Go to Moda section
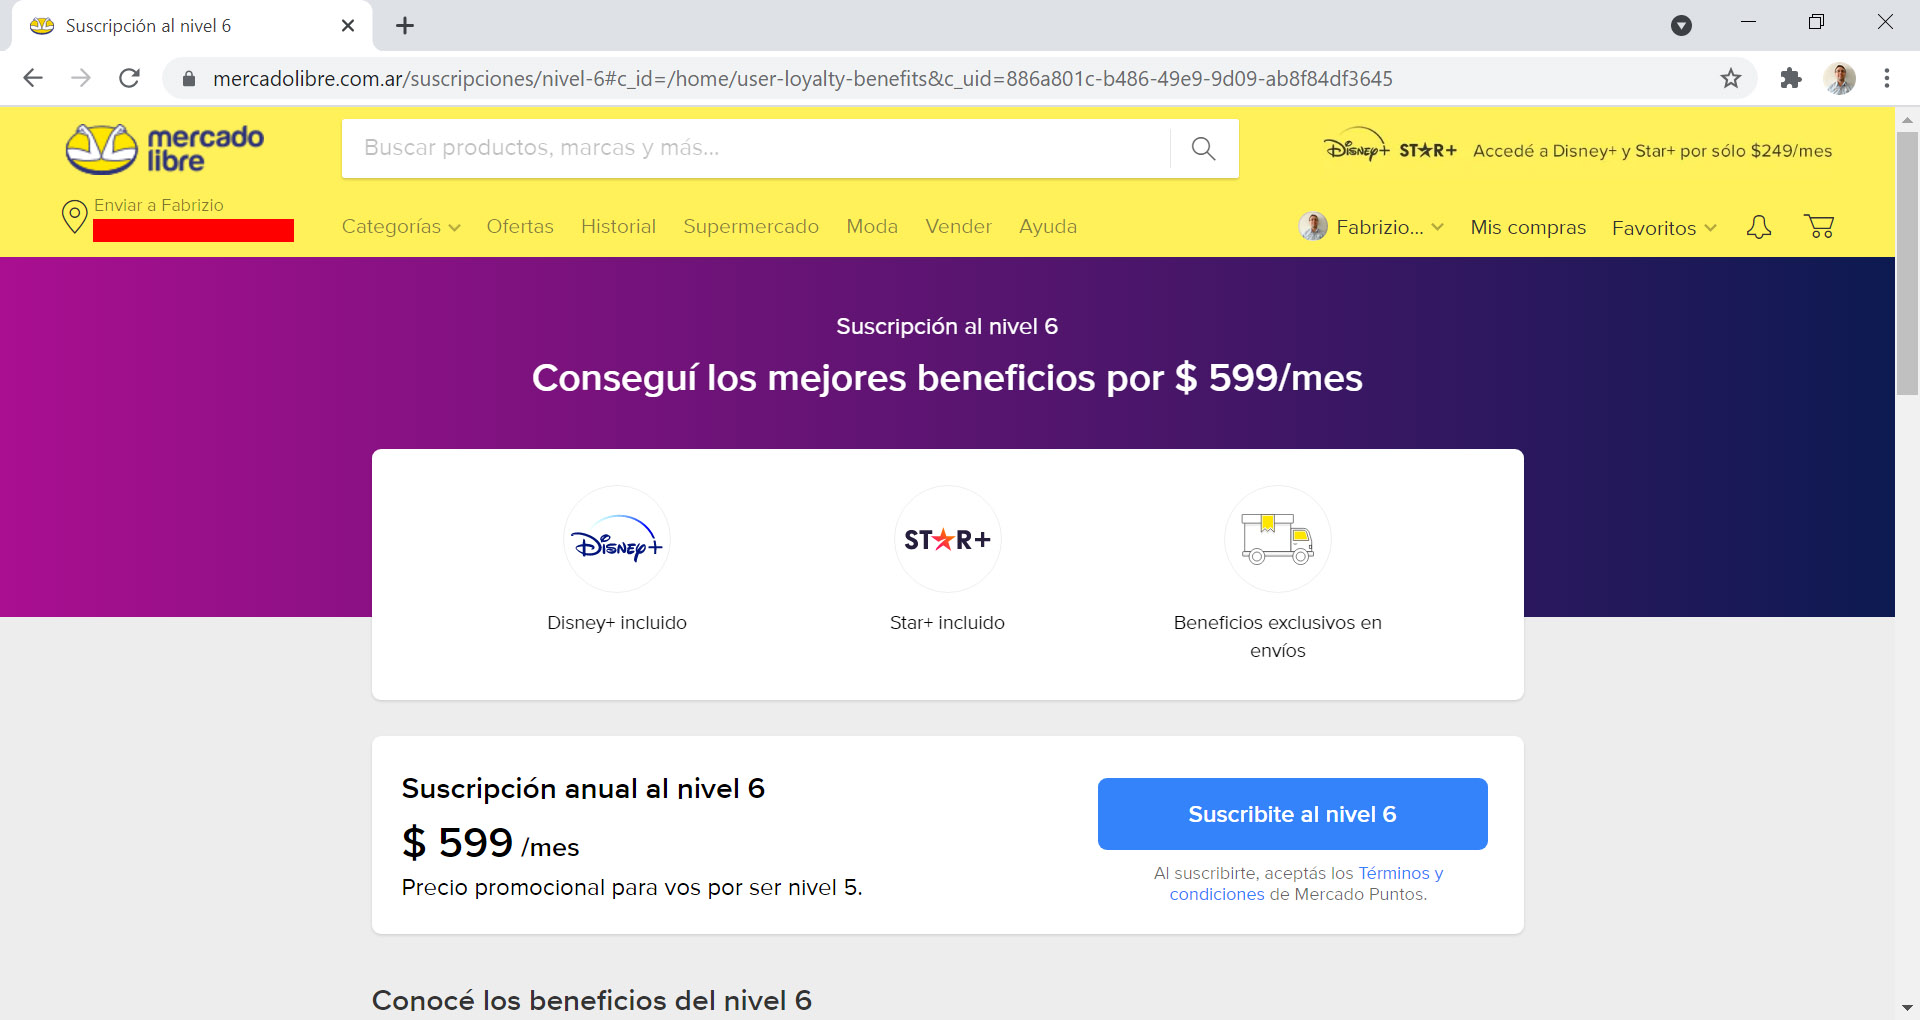 [872, 227]
